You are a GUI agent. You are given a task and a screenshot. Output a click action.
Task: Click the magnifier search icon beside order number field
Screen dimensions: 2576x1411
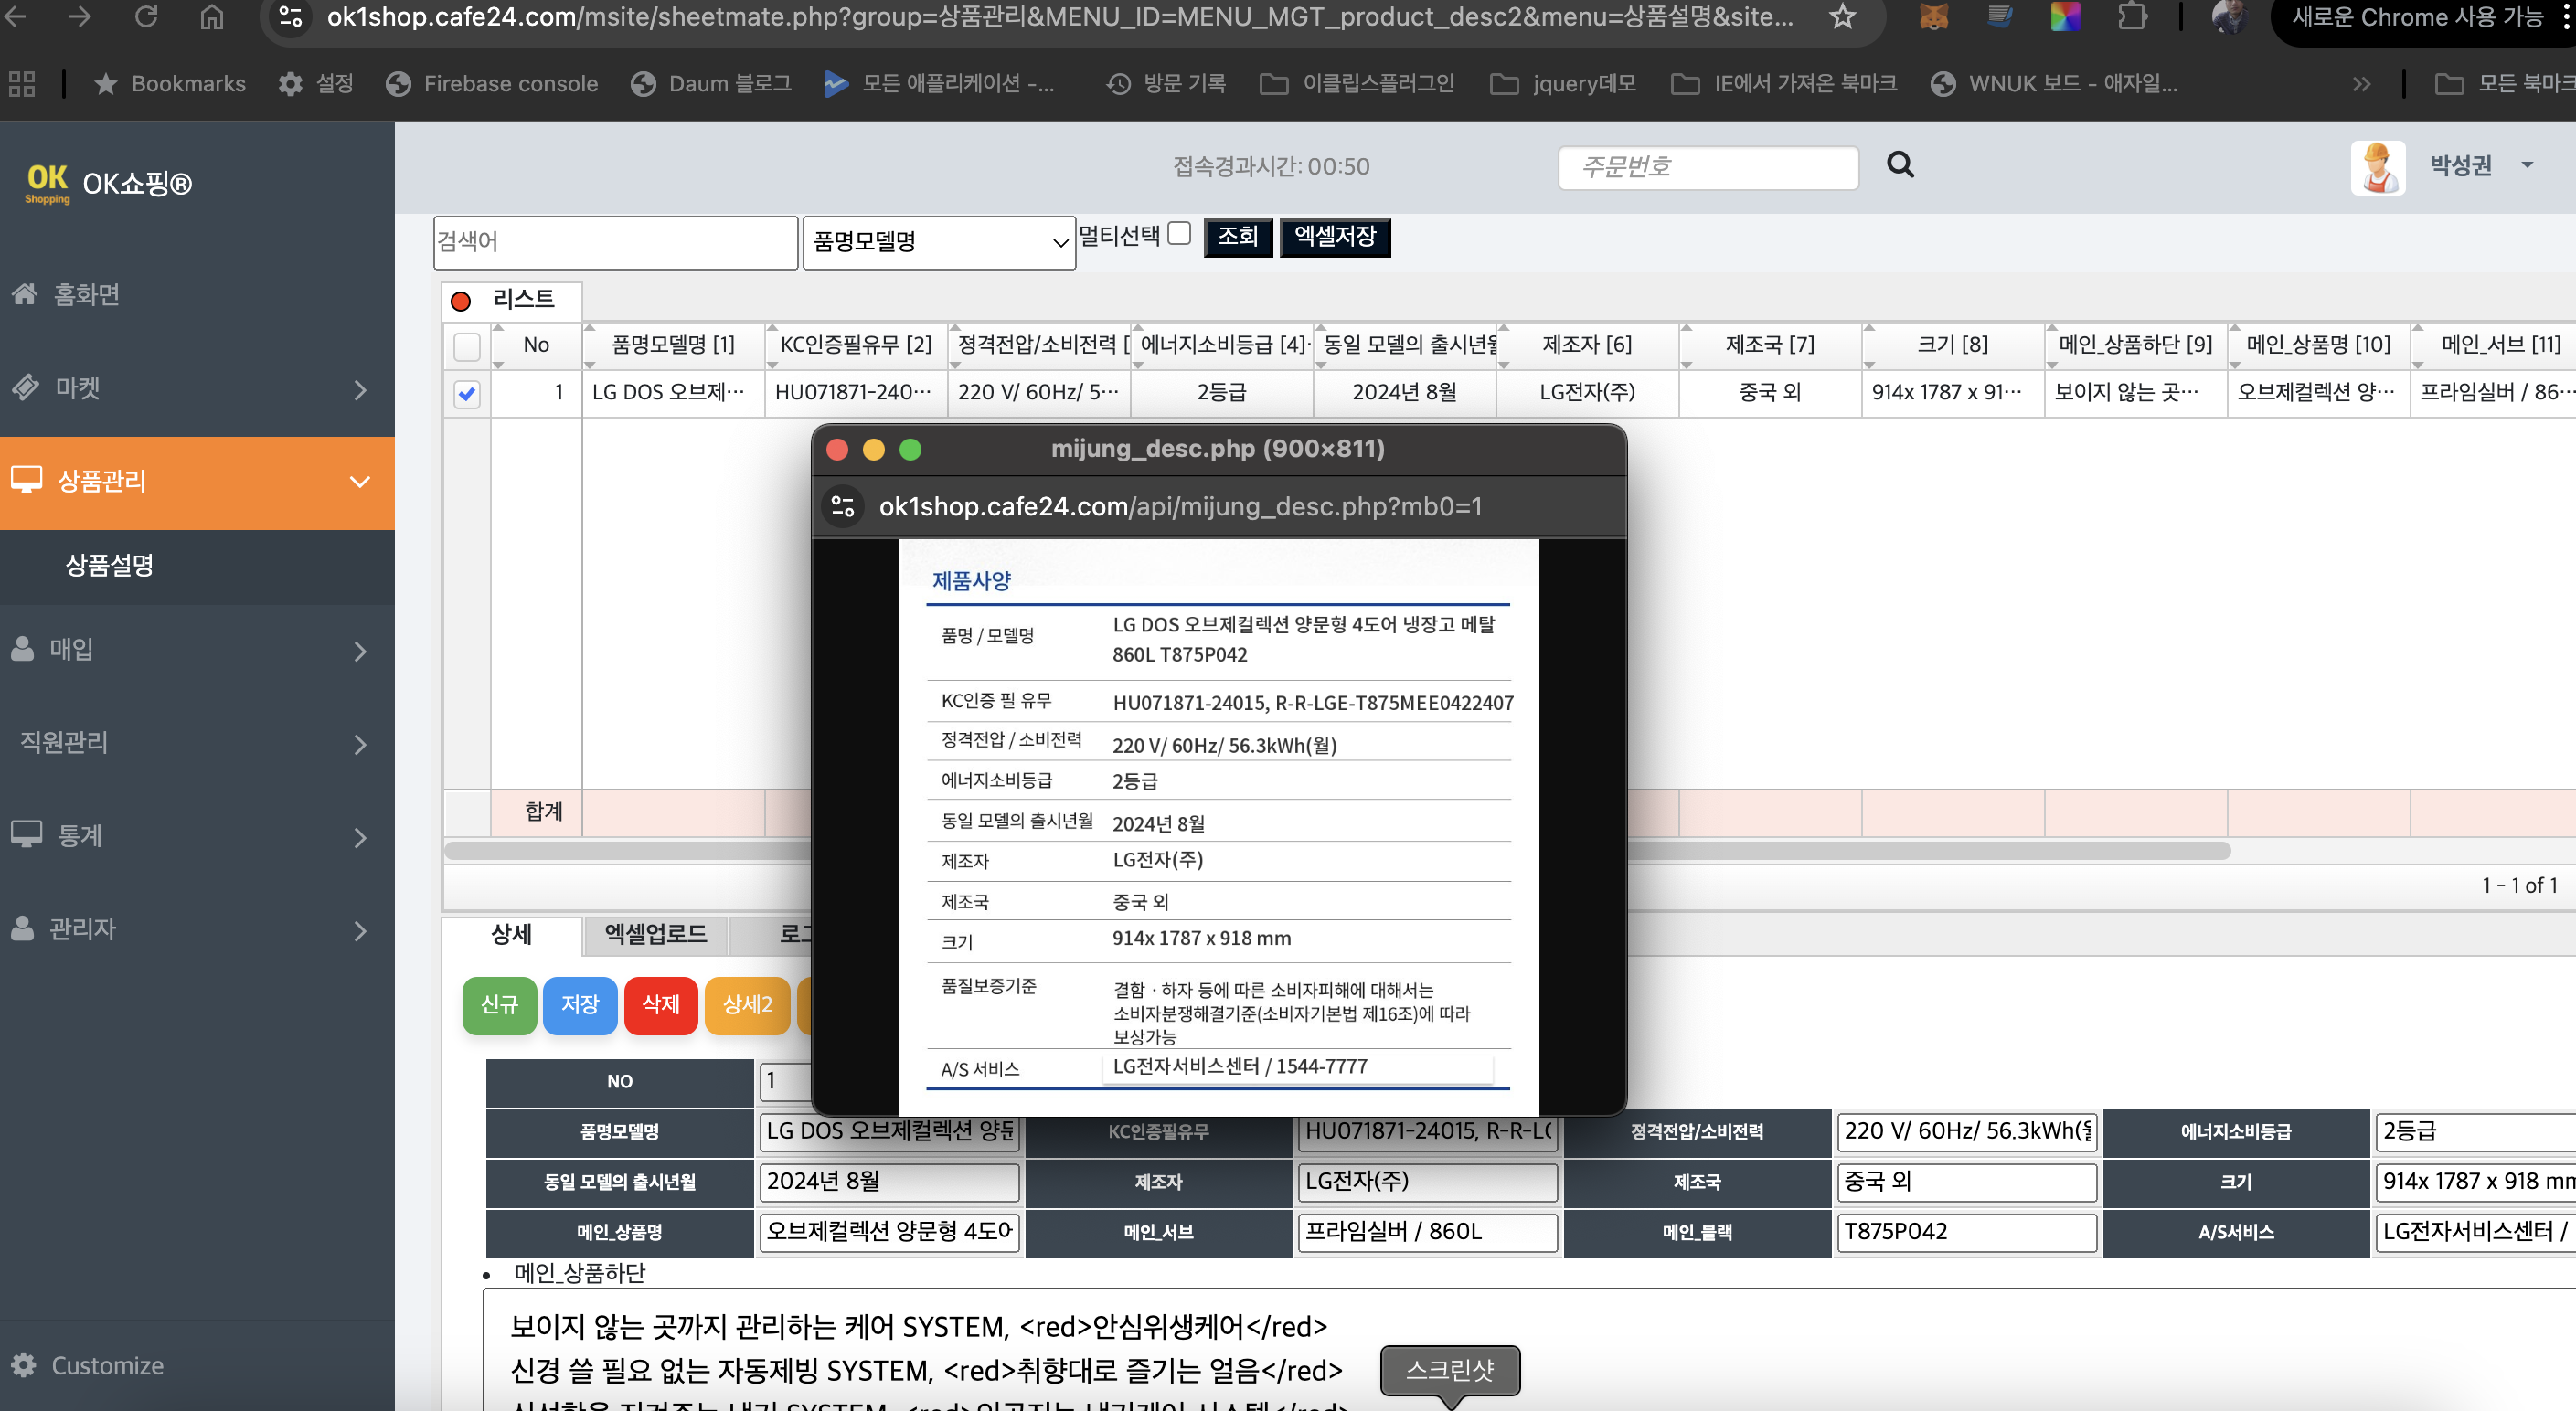click(x=1900, y=165)
